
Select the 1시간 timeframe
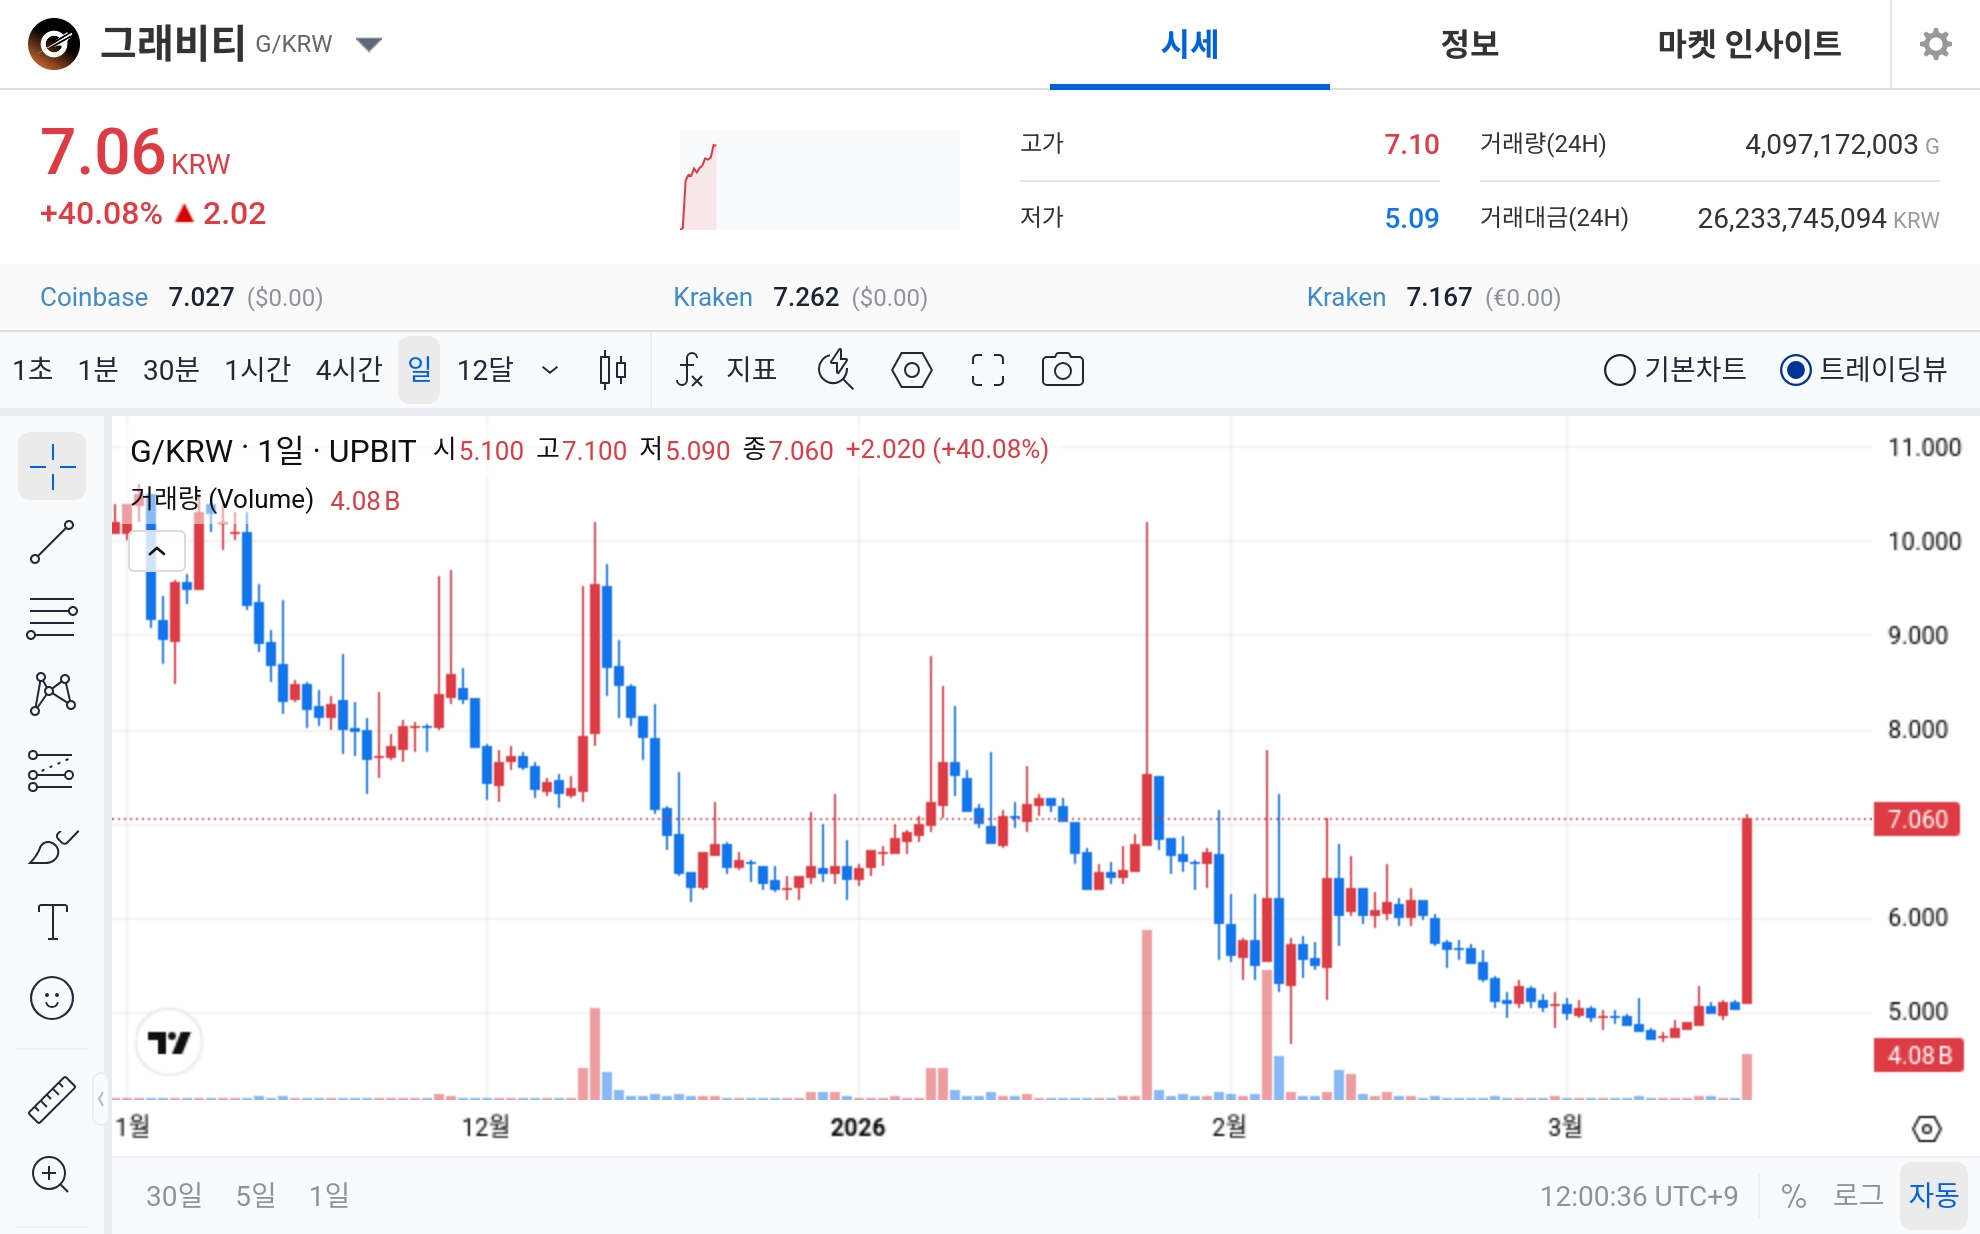click(258, 370)
